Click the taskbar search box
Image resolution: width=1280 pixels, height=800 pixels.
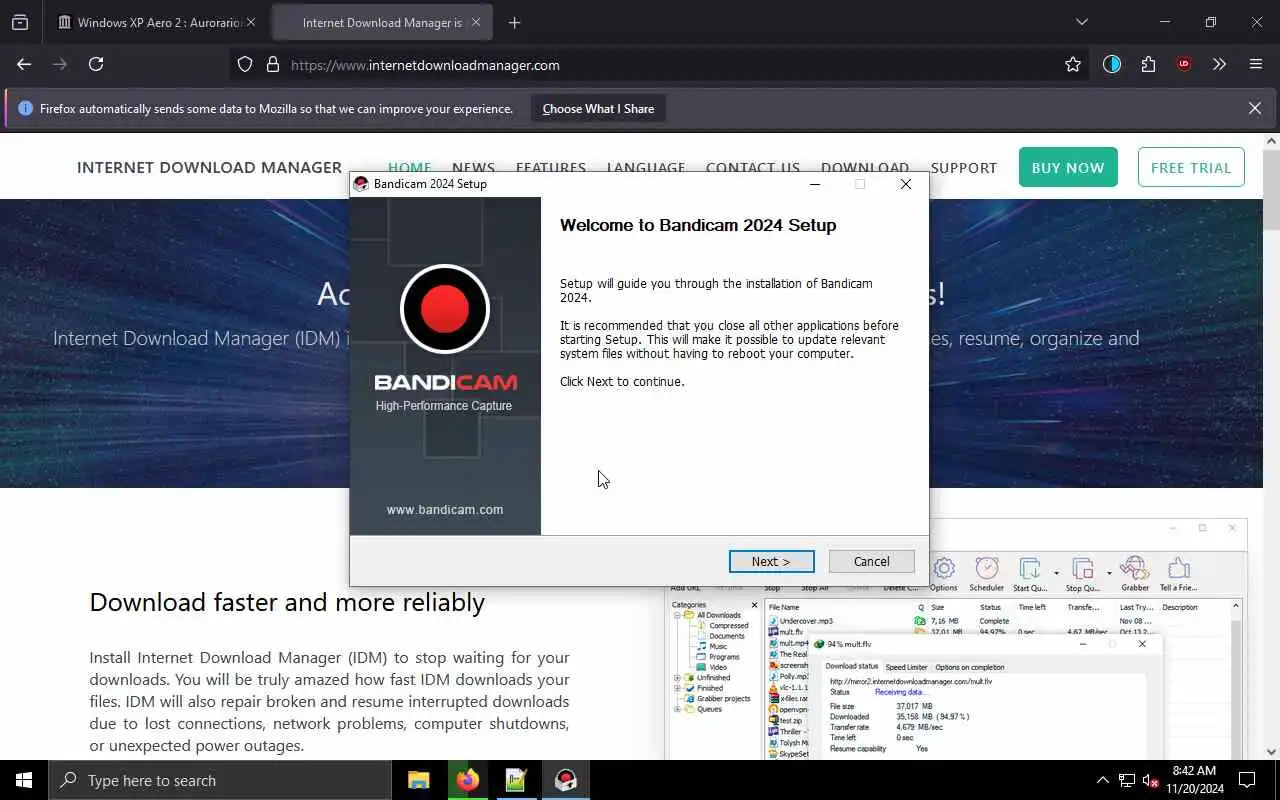(x=220, y=780)
